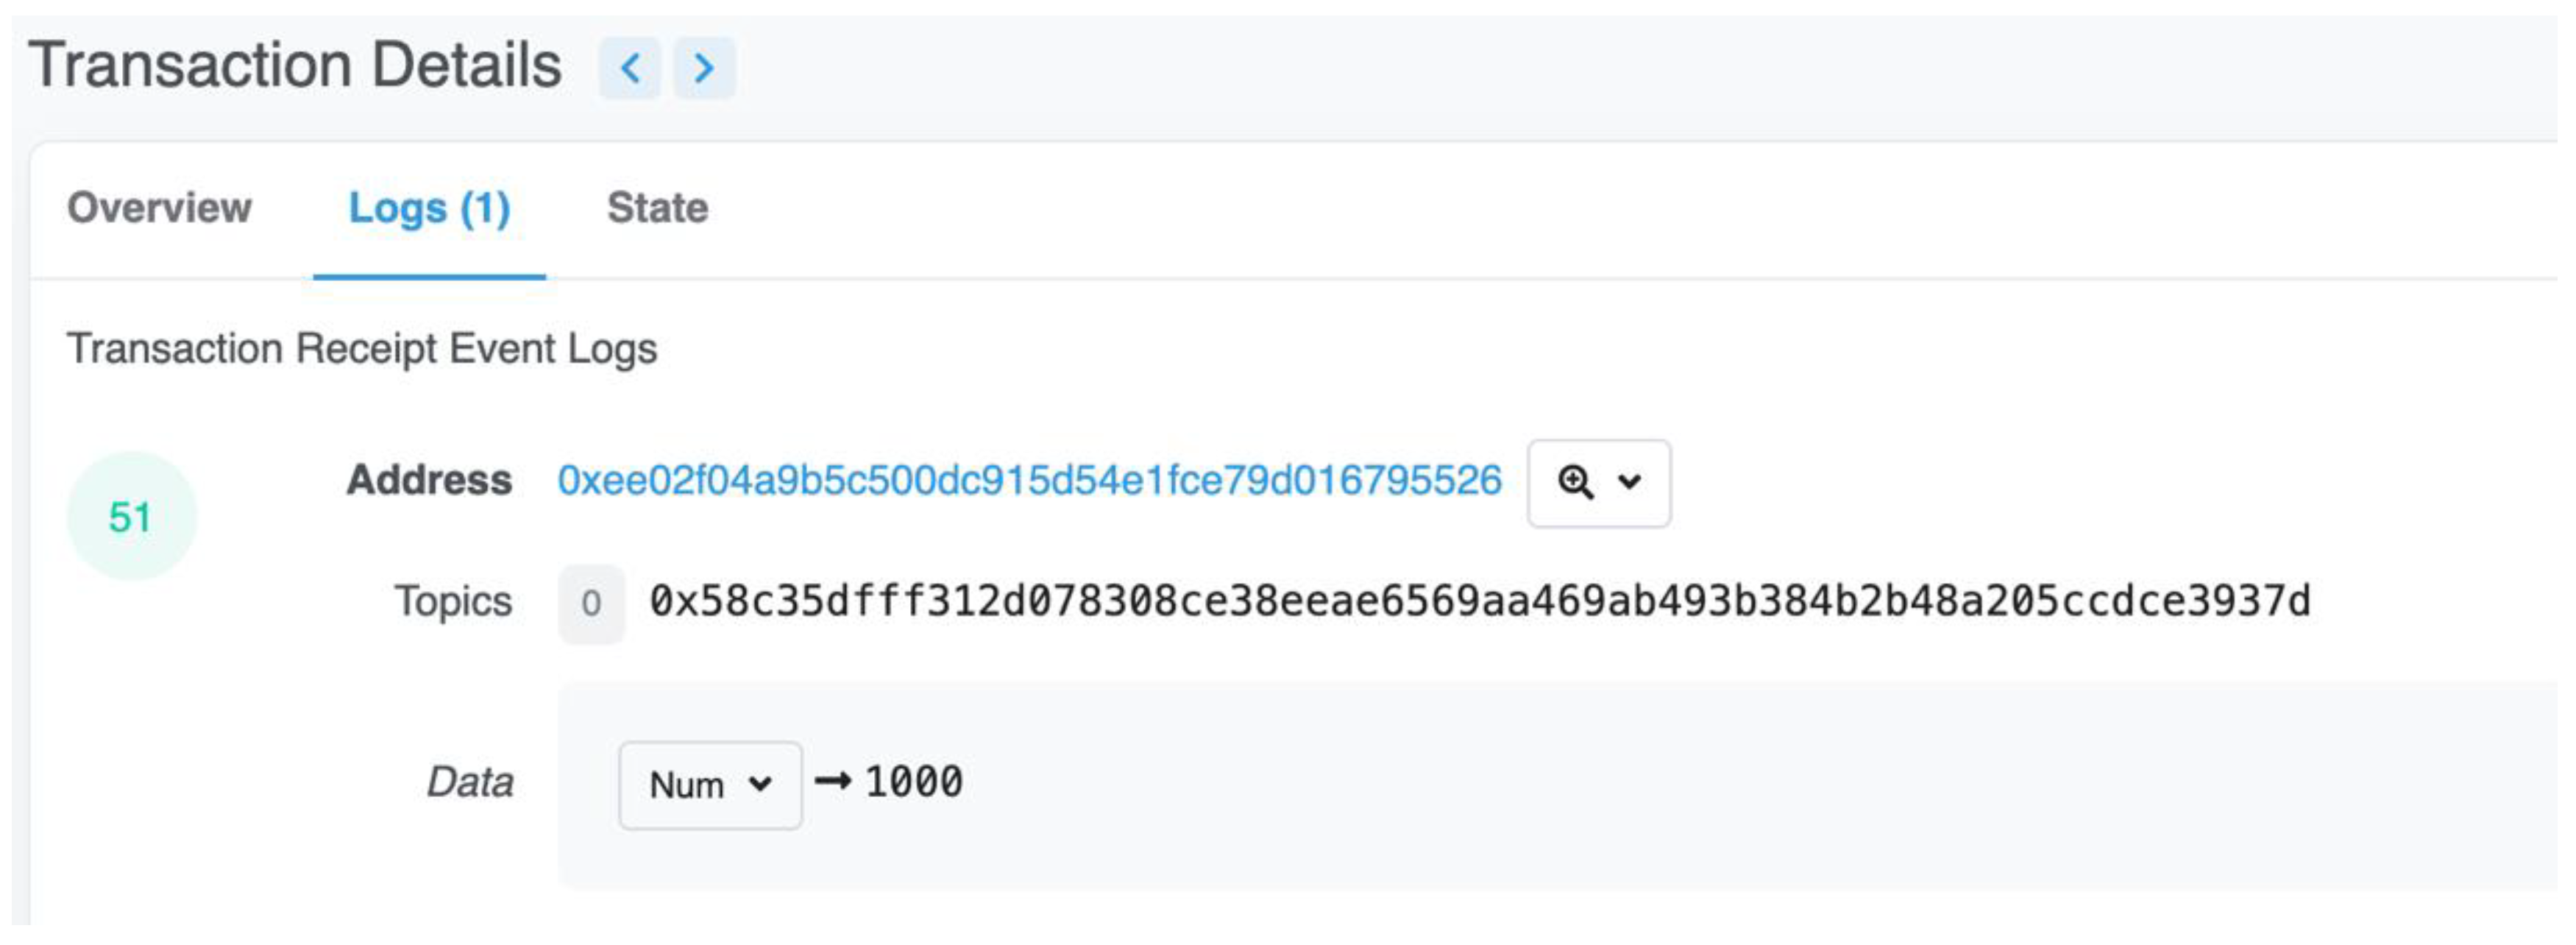Viewport: 2576px width, 945px height.
Task: Go to the previous transaction arrow
Action: coord(630,68)
